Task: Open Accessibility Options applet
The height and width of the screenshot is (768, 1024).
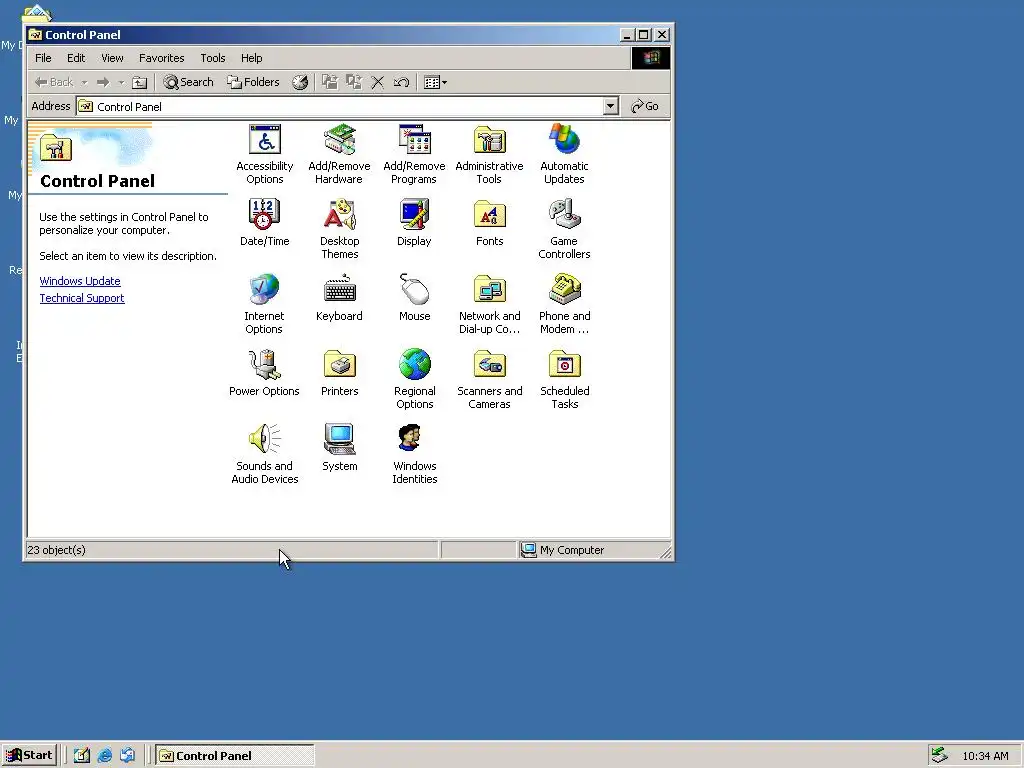Action: (x=264, y=154)
